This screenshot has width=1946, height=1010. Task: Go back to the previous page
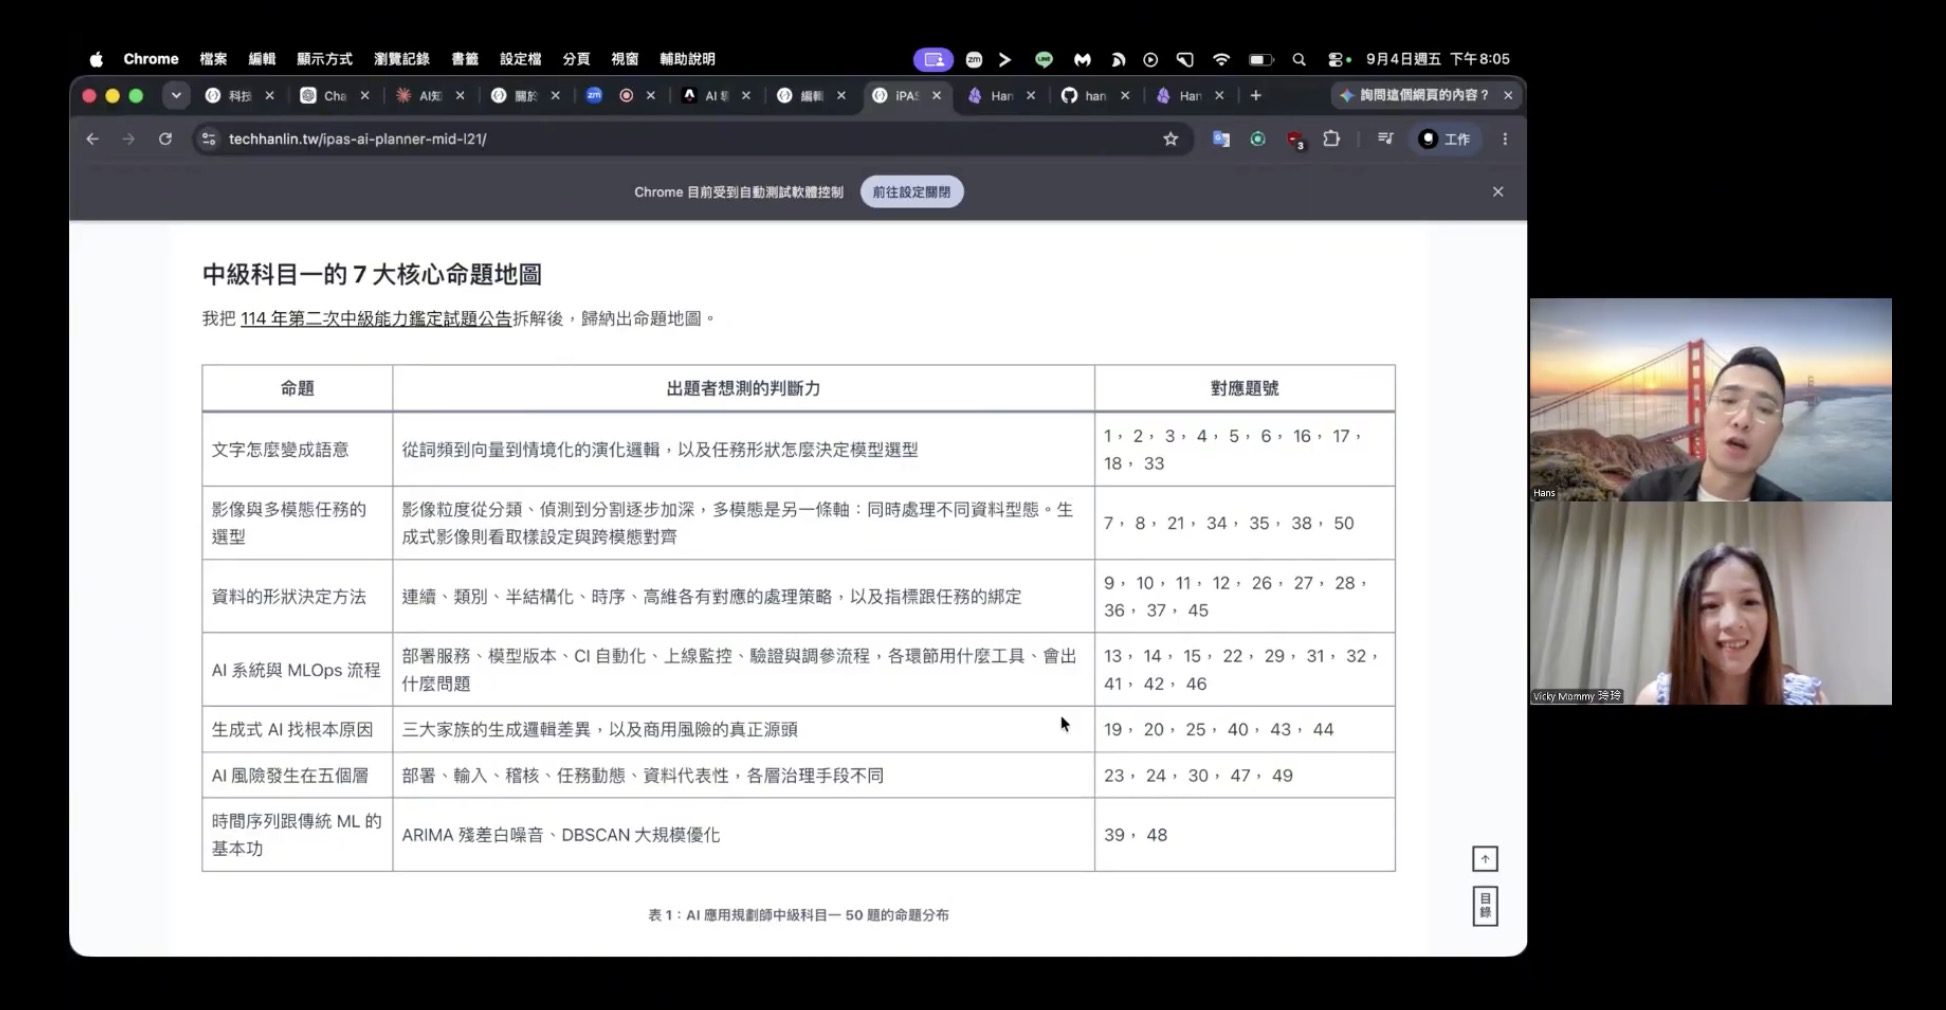coord(92,139)
